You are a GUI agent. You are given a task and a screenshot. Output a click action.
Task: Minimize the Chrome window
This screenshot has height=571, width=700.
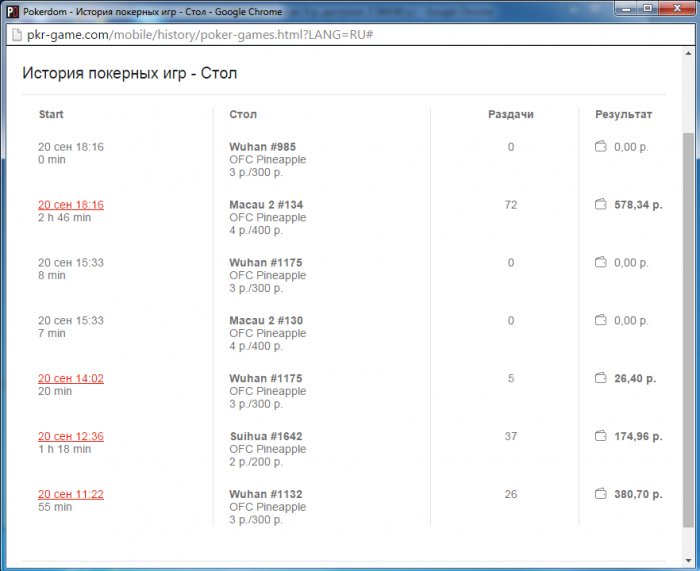coord(627,8)
